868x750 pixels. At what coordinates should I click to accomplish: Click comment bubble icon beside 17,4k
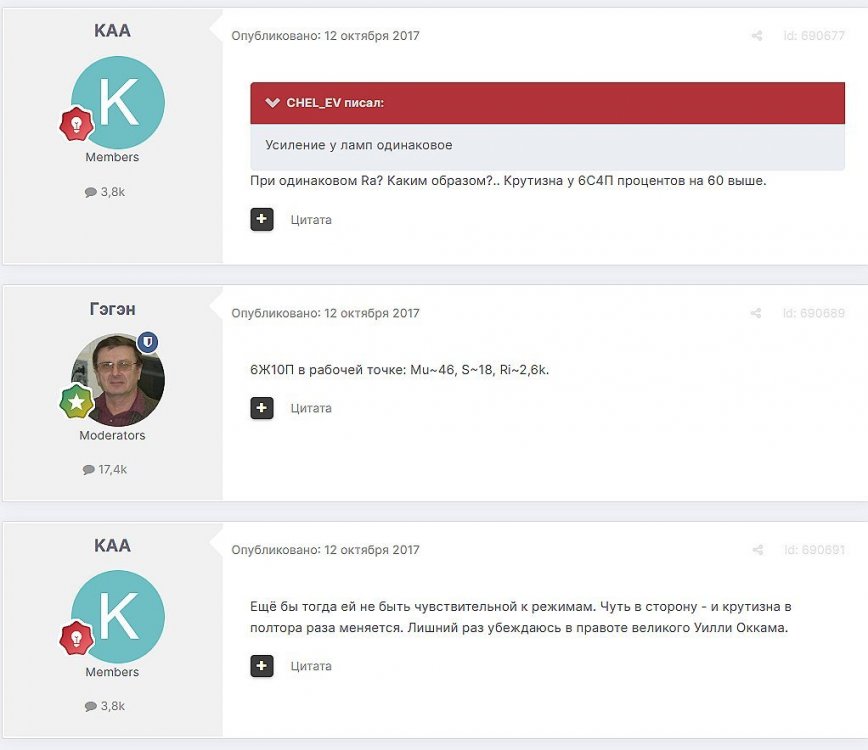click(90, 469)
